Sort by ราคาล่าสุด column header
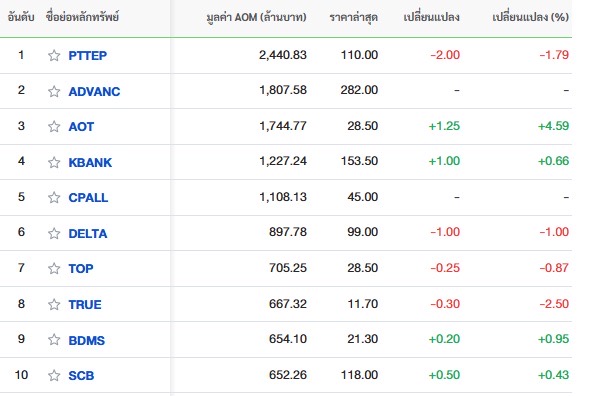This screenshot has width=593, height=396. point(354,17)
